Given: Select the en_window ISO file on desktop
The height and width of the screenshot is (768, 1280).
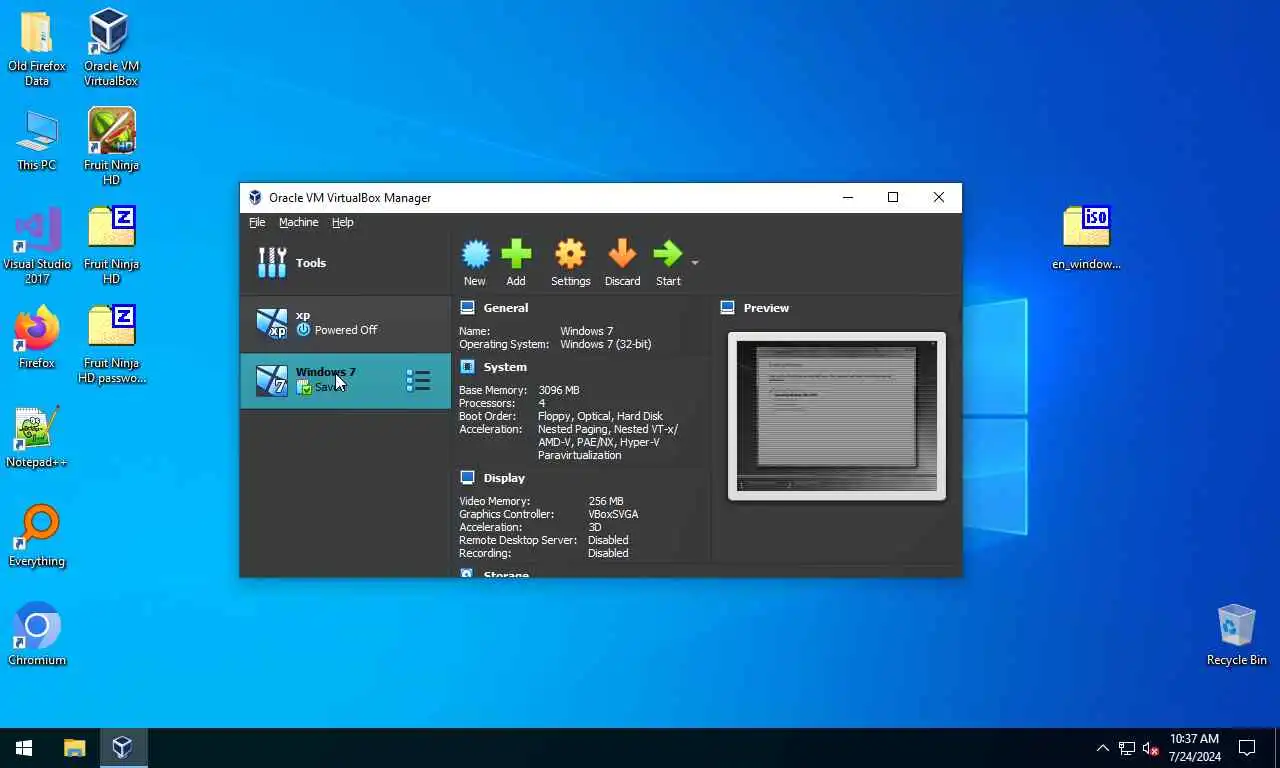Looking at the screenshot, I should pos(1087,238).
